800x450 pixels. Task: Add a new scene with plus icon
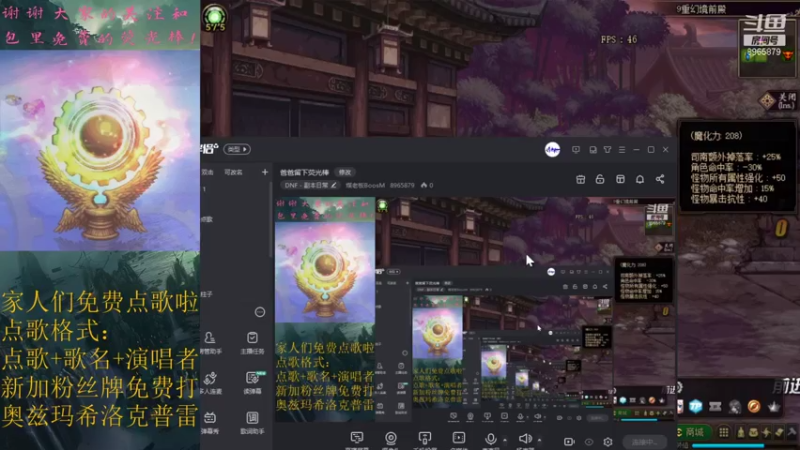click(264, 172)
